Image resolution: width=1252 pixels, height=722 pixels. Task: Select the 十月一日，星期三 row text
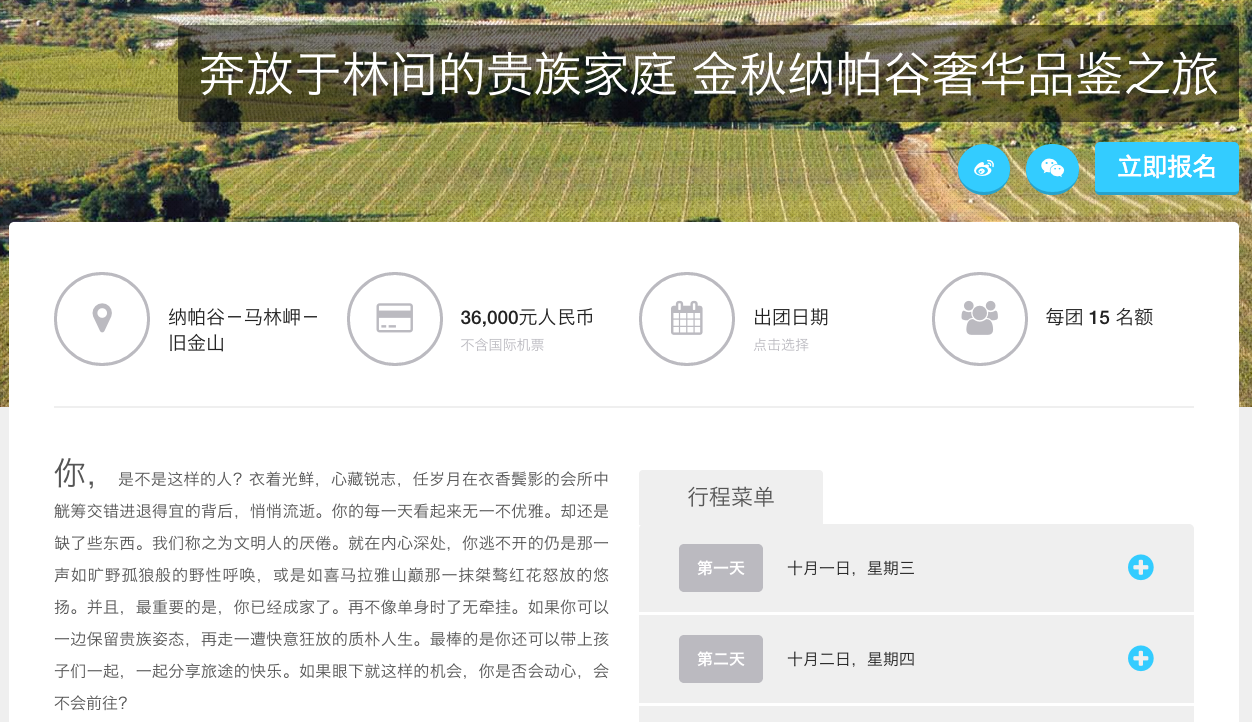(851, 568)
